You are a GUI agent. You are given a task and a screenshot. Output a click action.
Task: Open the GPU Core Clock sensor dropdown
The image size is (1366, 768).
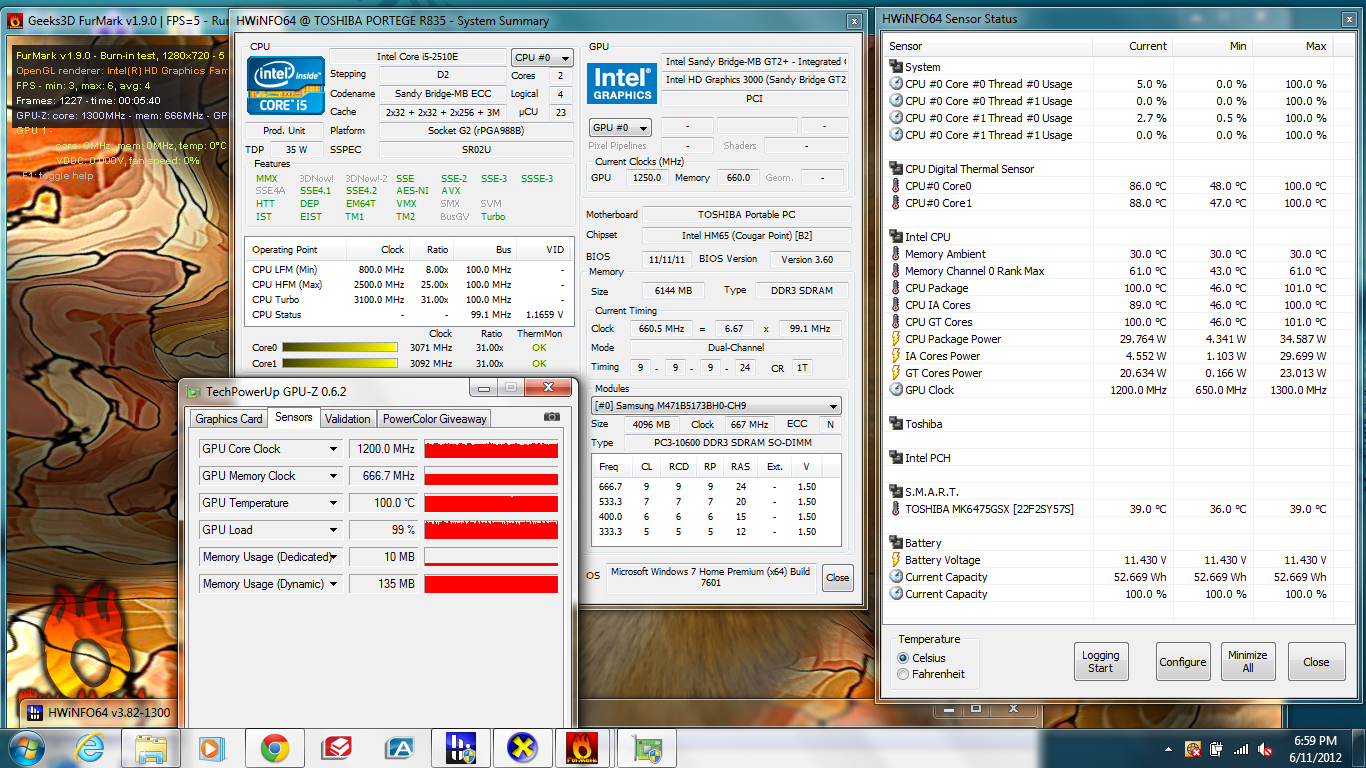click(x=332, y=449)
